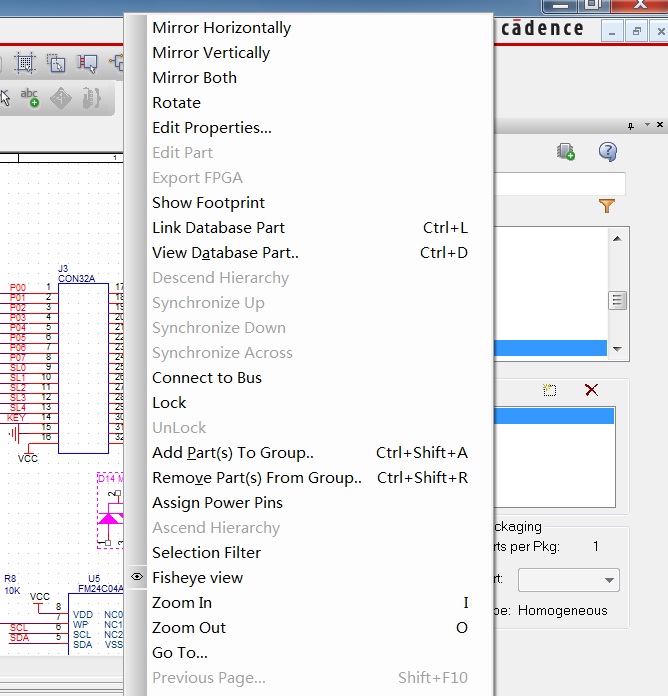
Task: Click the selected magenta D14 diode
Action: tap(111, 510)
